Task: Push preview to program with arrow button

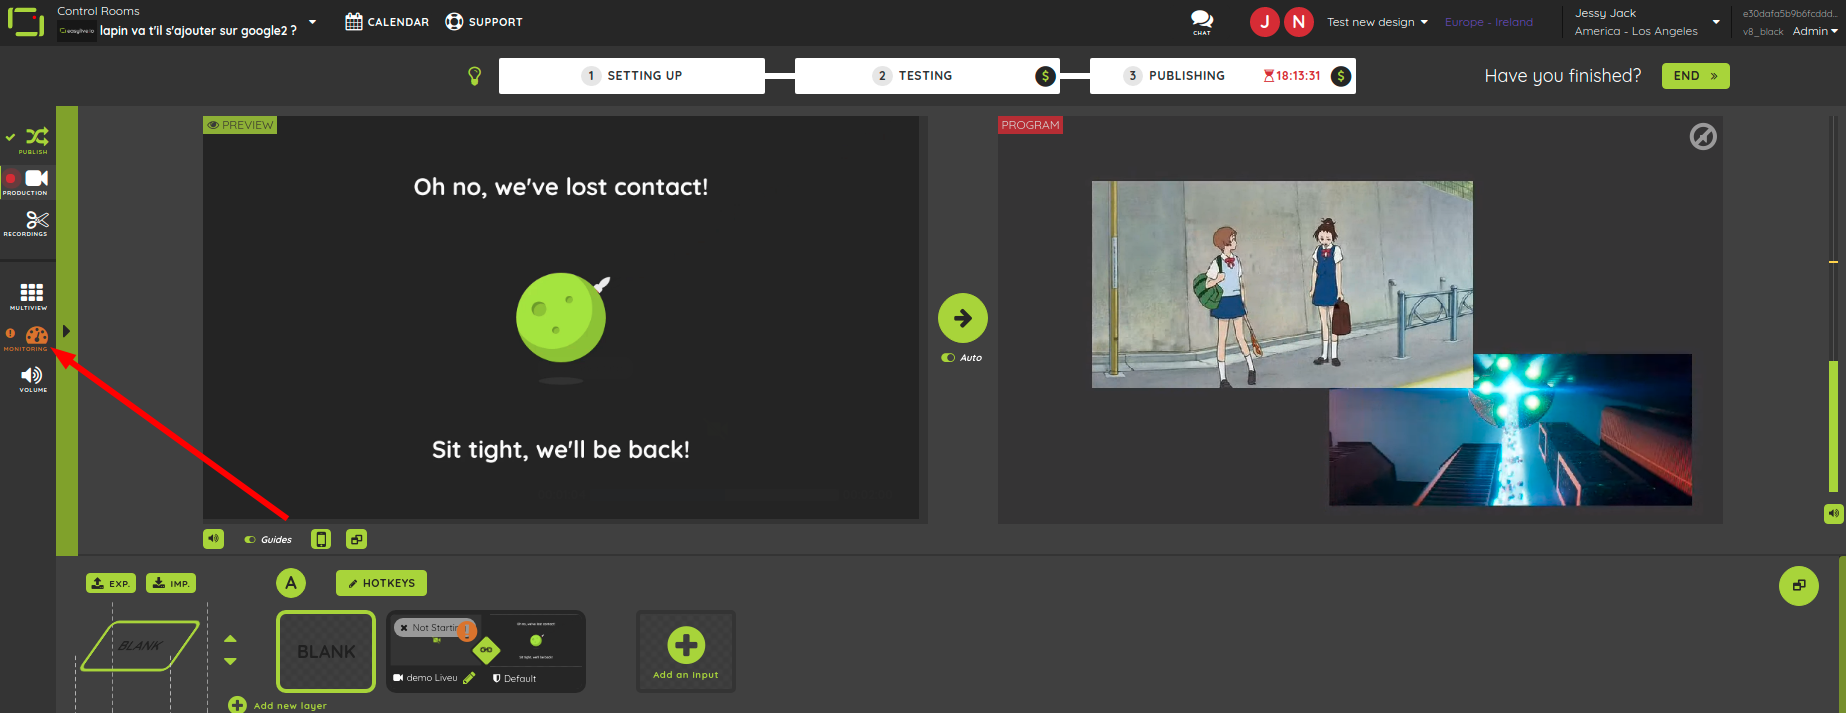Action: pos(963,318)
